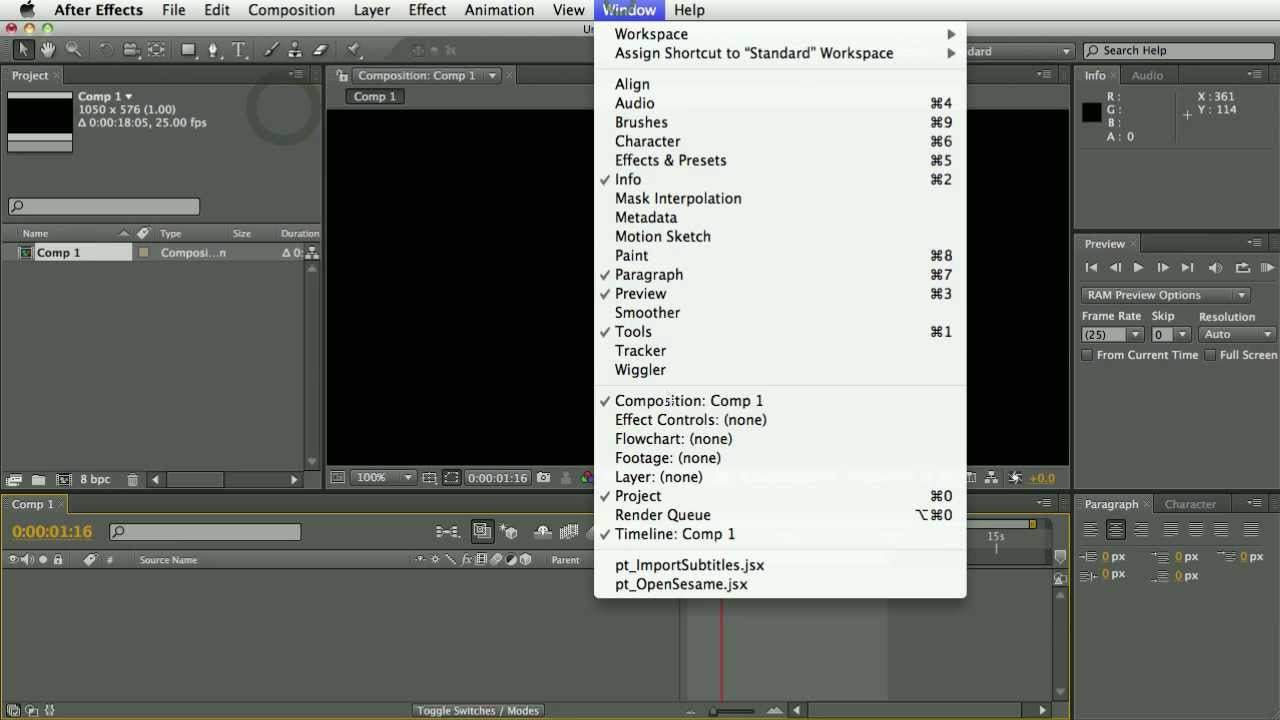The image size is (1280, 720).
Task: Switch to the Character panel tab
Action: [1190, 504]
